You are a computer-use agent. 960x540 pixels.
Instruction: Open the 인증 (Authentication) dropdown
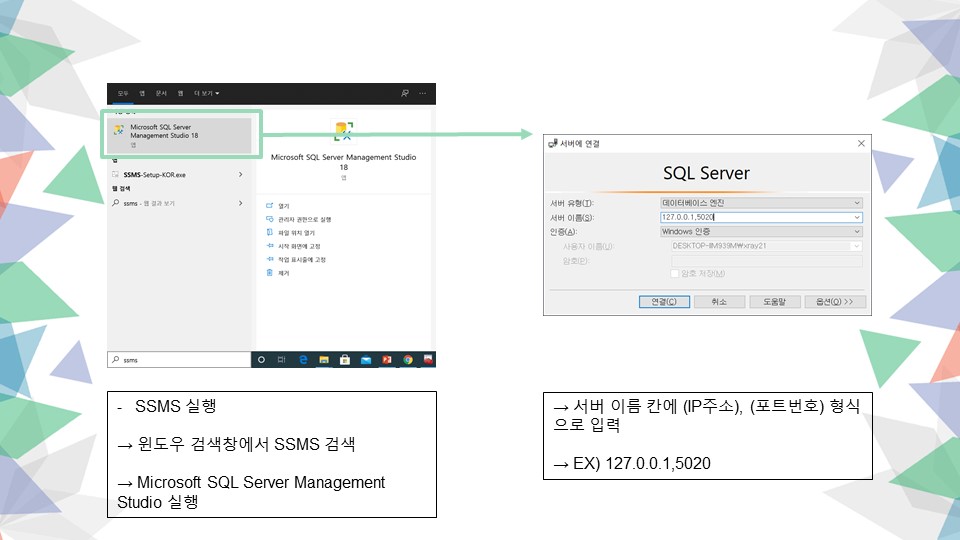pos(761,231)
